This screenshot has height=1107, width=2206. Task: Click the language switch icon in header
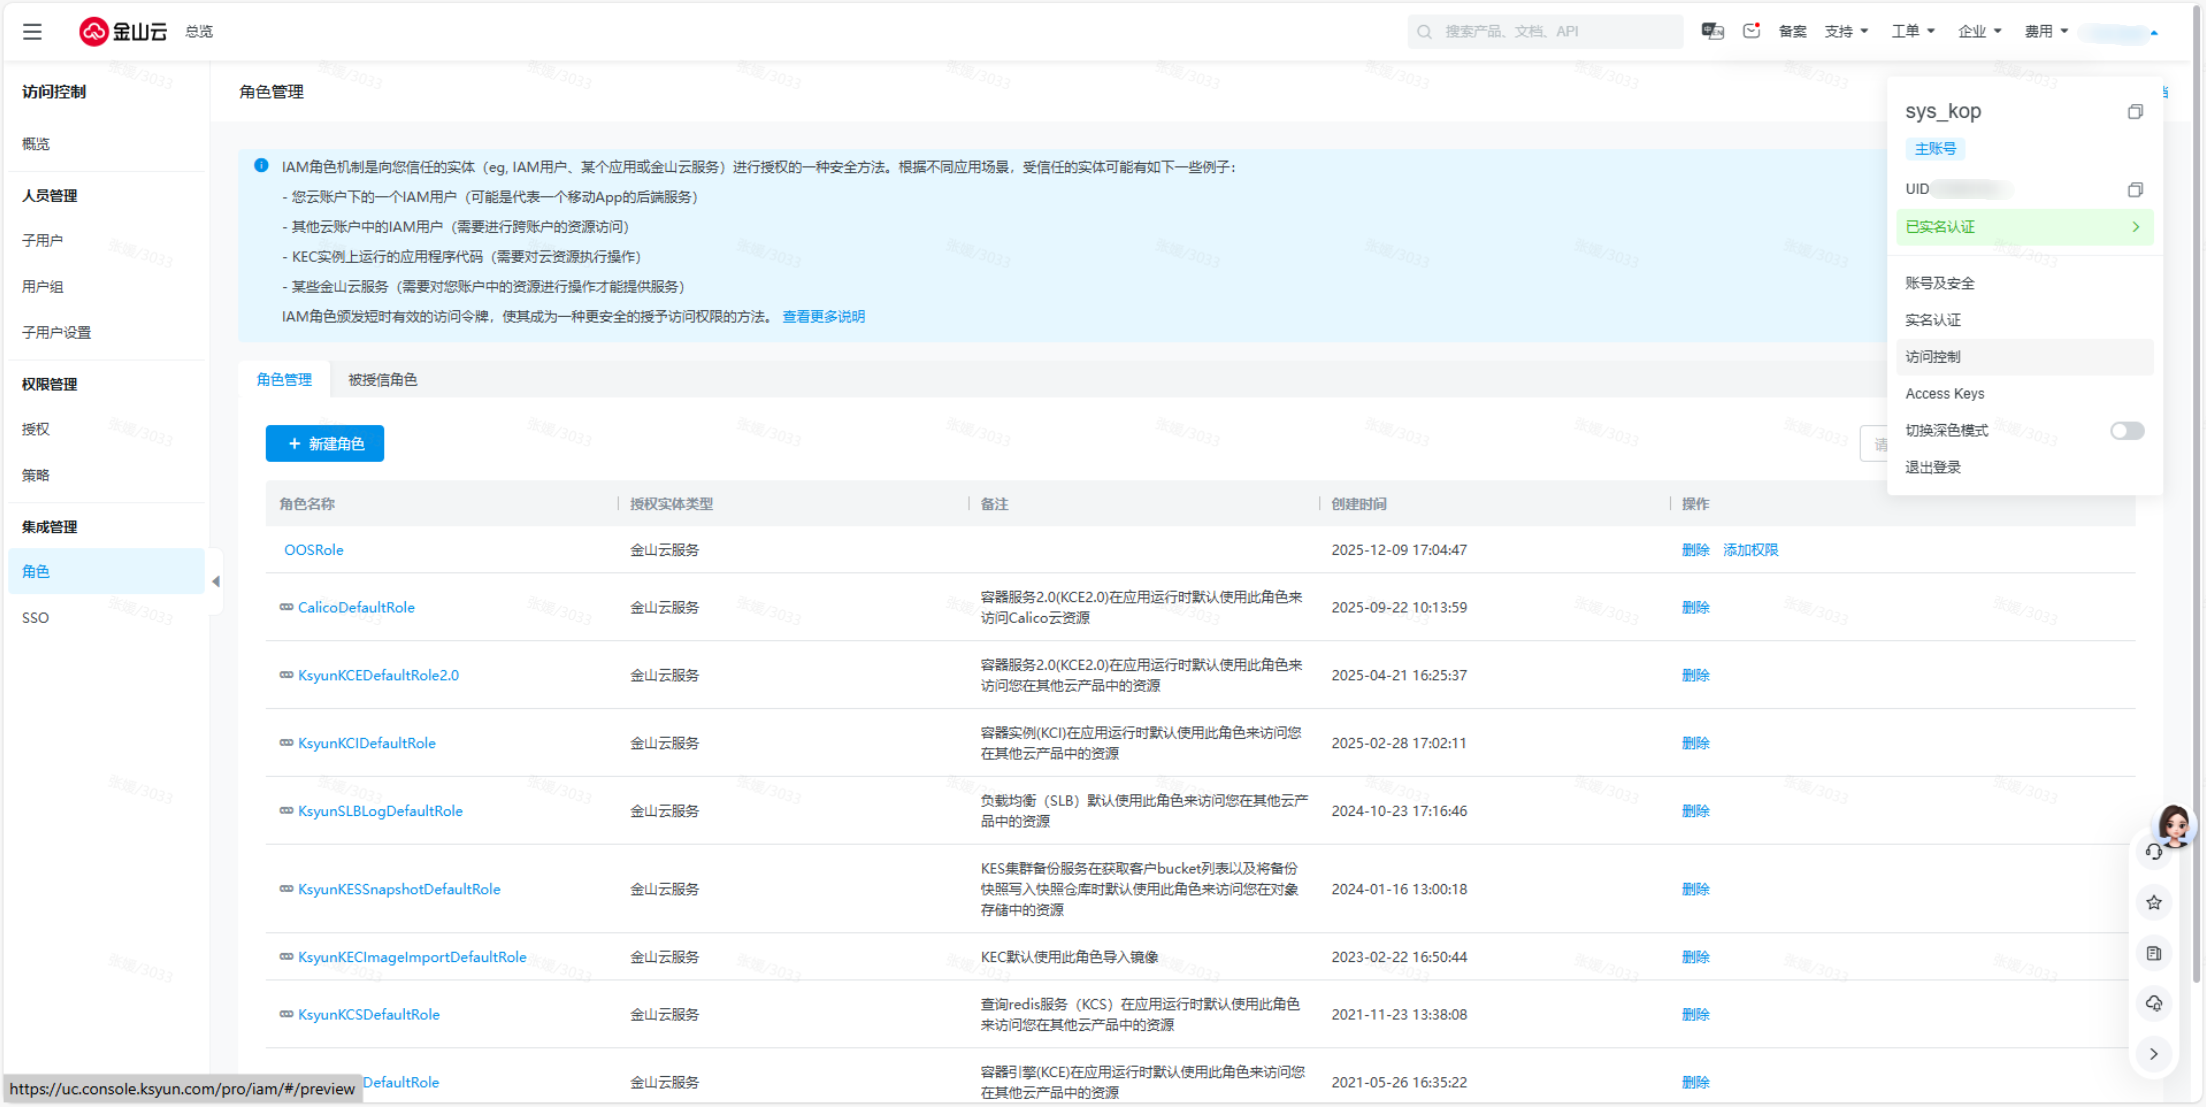click(1712, 31)
